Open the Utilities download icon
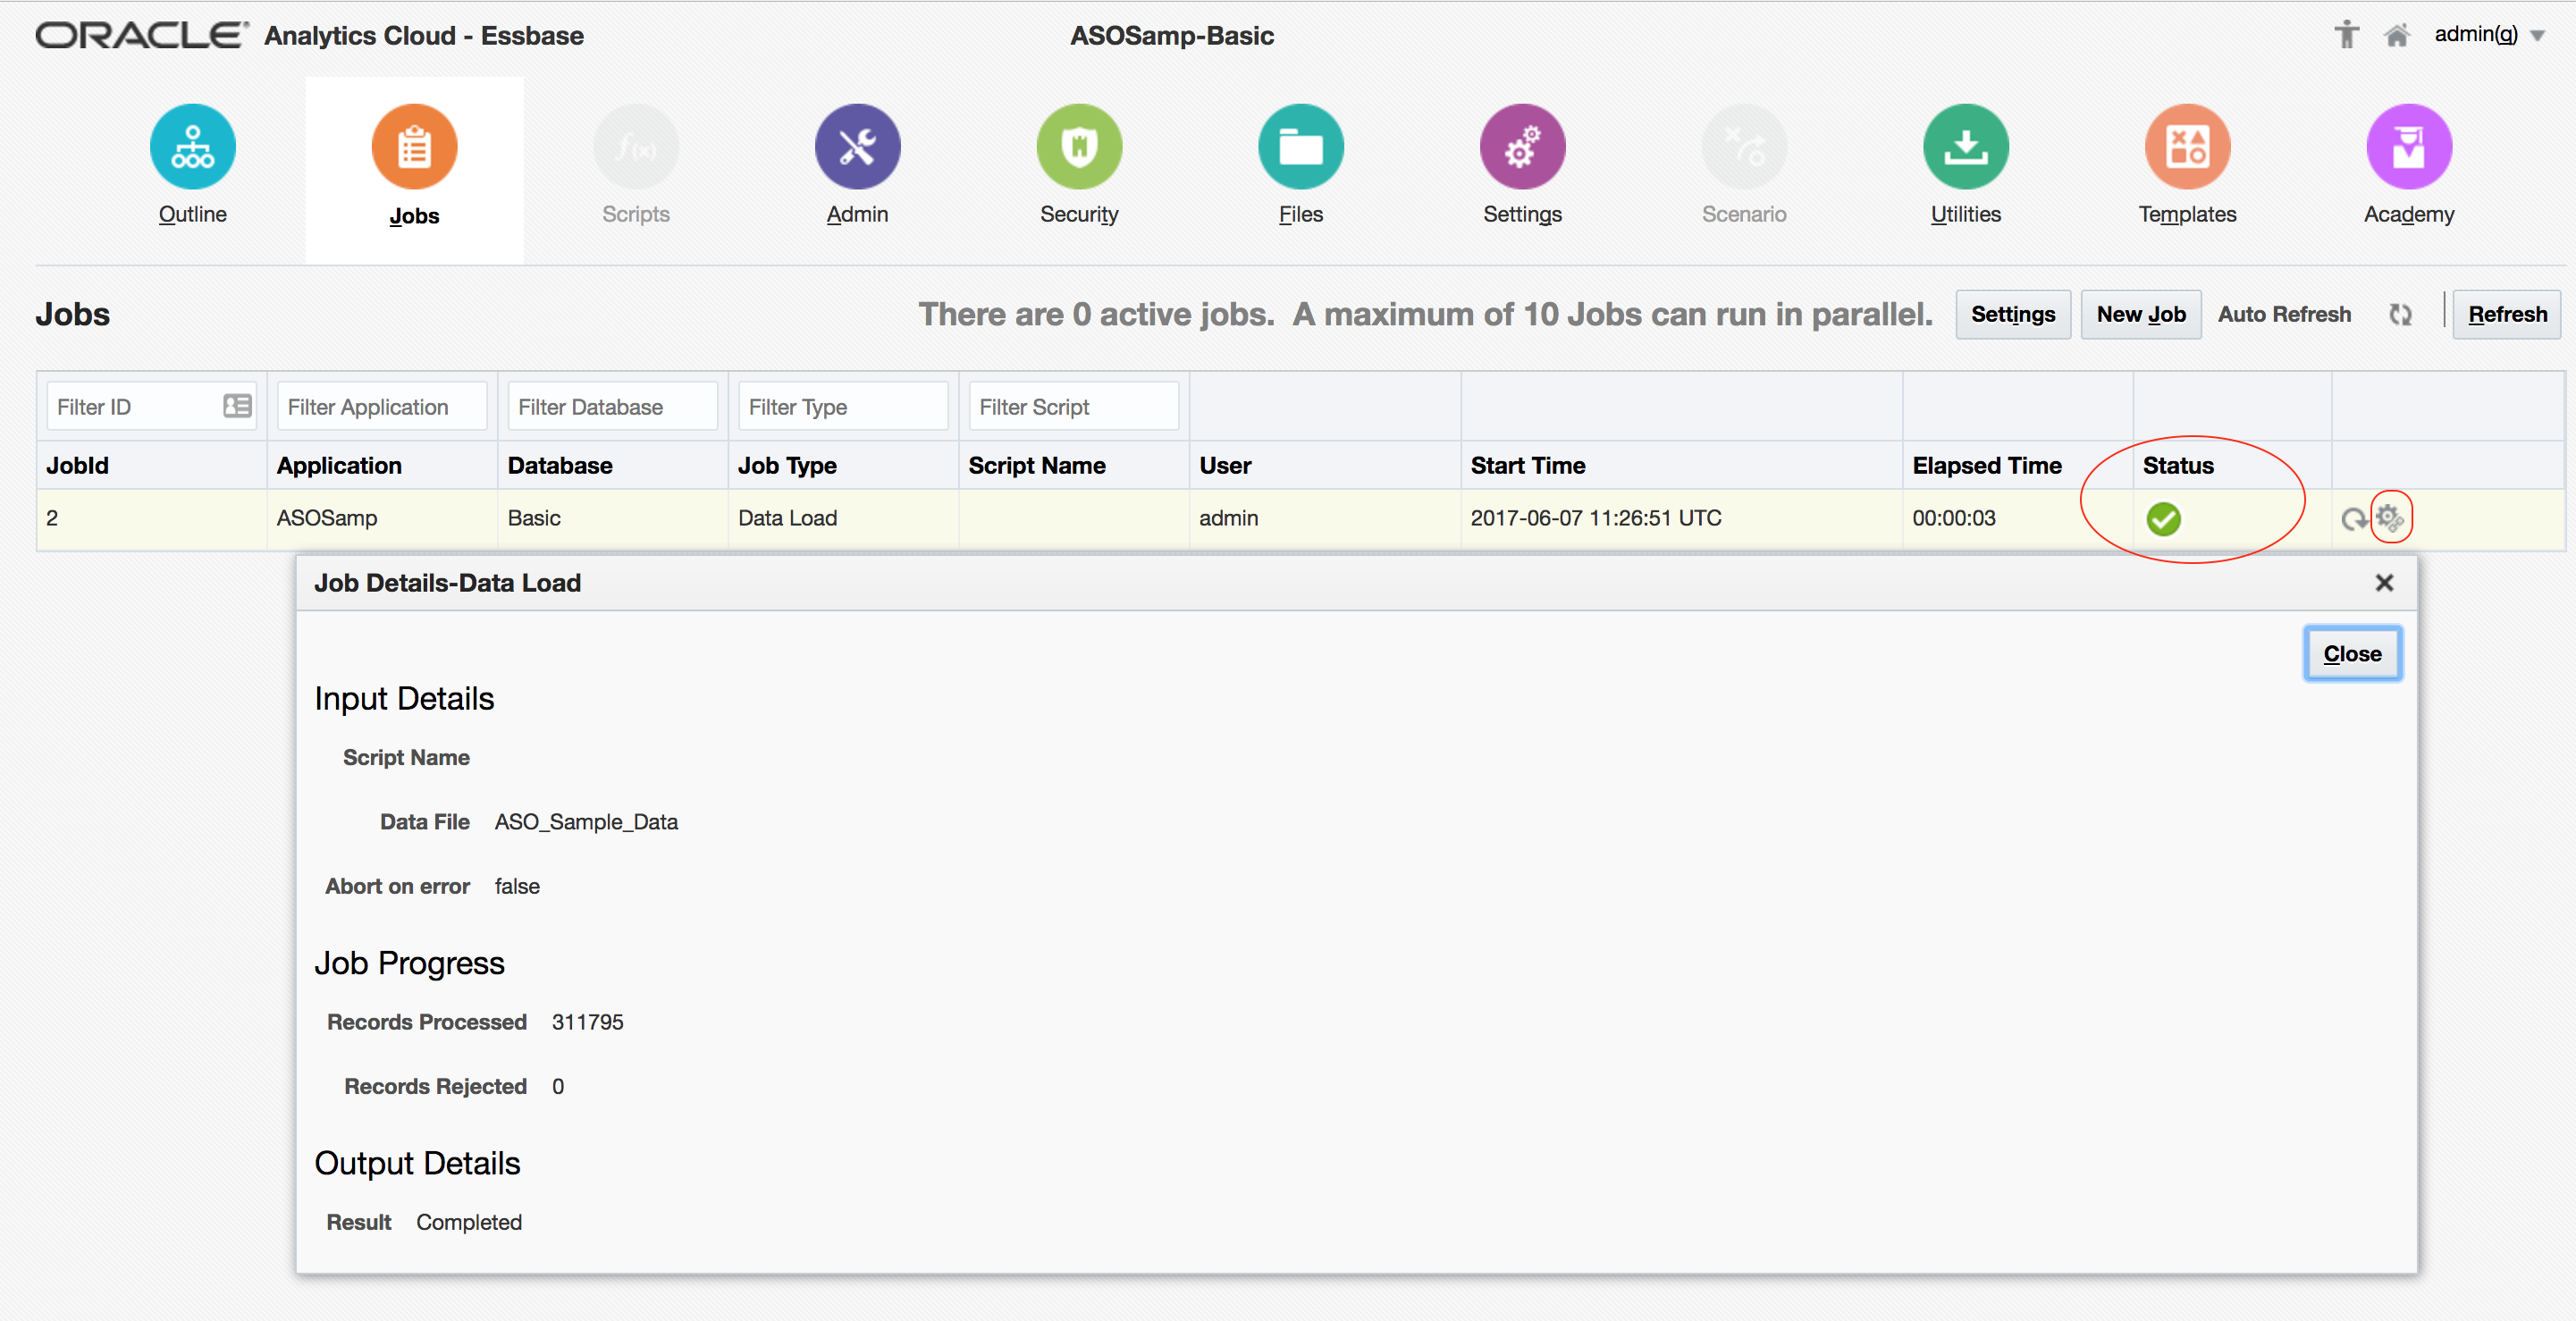Image resolution: width=2576 pixels, height=1321 pixels. click(1965, 147)
